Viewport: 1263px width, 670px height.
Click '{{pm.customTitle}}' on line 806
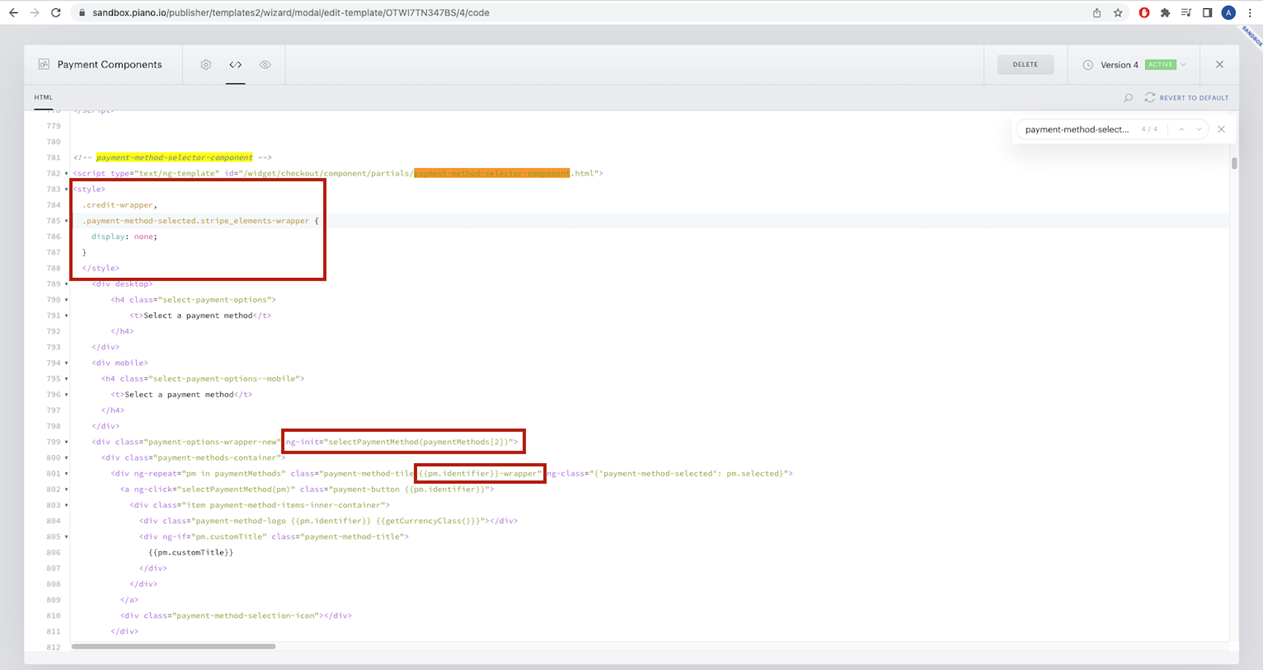click(190, 553)
